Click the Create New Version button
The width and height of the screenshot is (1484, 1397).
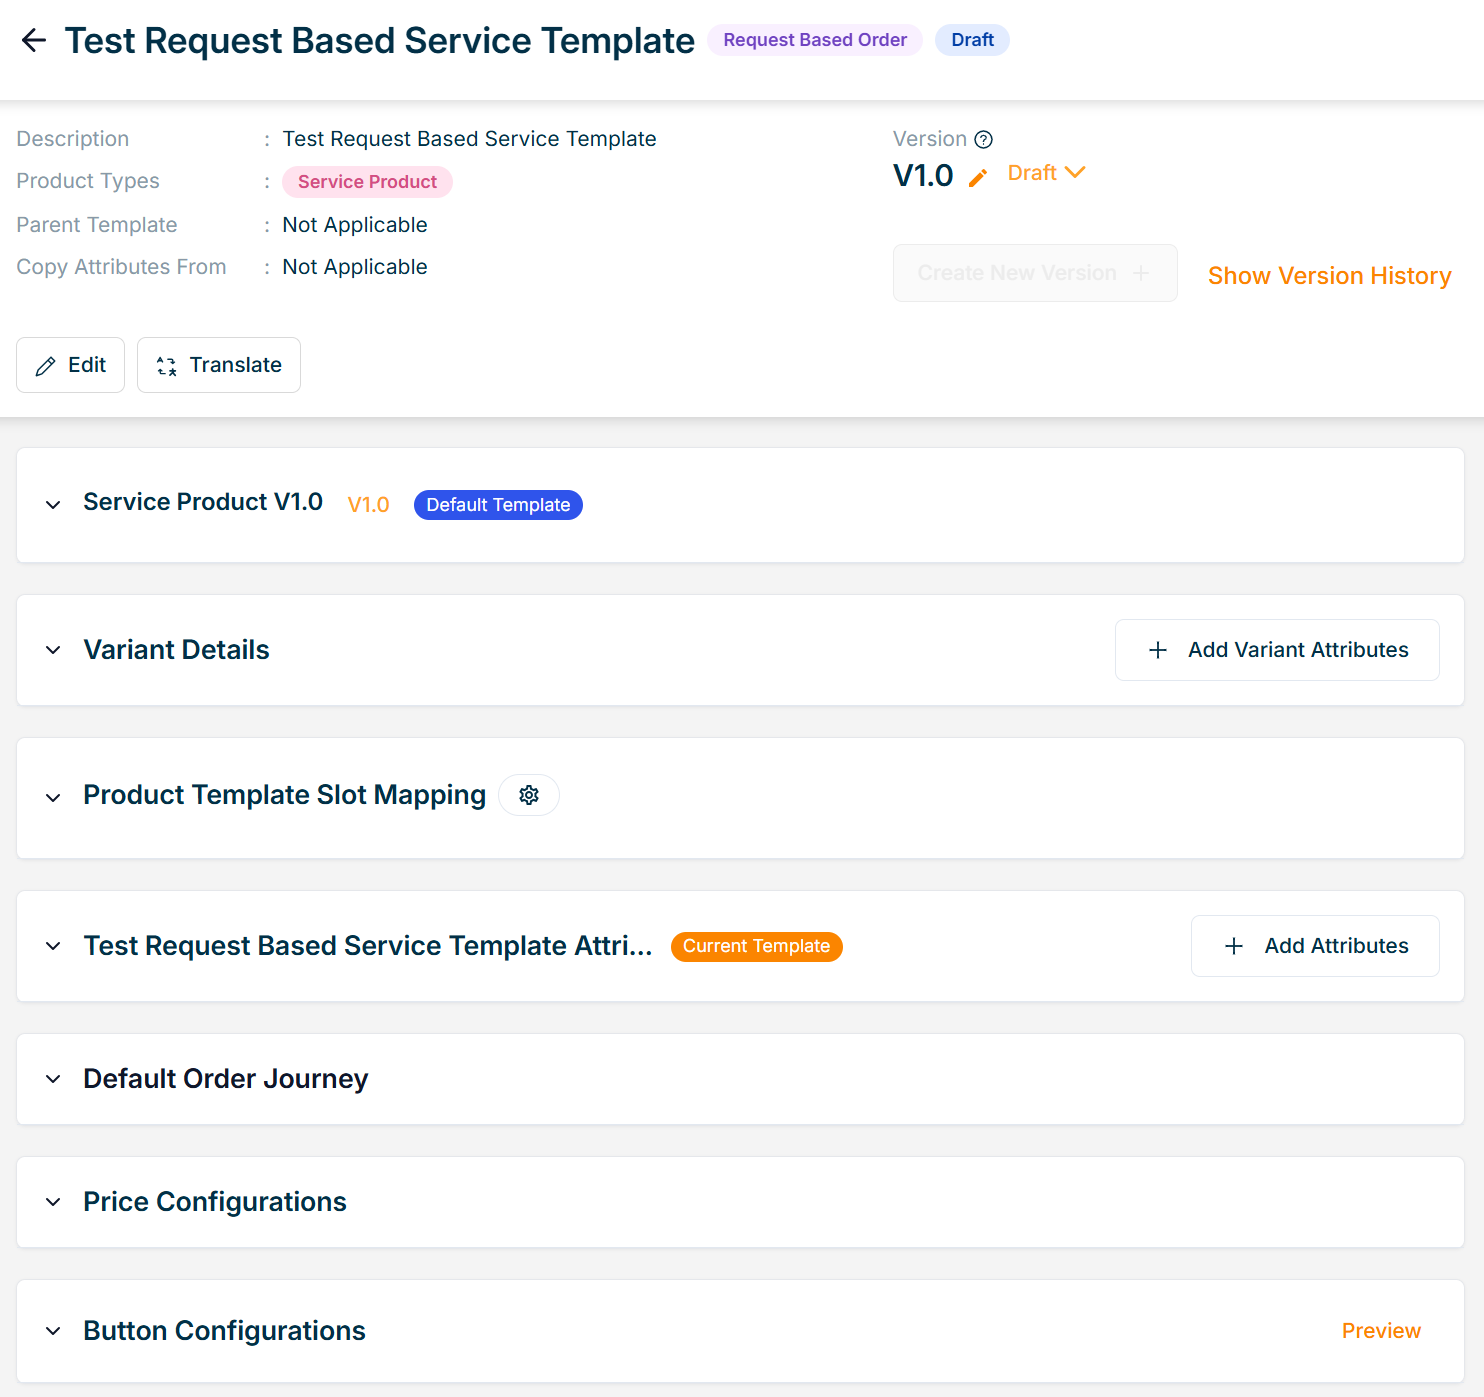1034,273
